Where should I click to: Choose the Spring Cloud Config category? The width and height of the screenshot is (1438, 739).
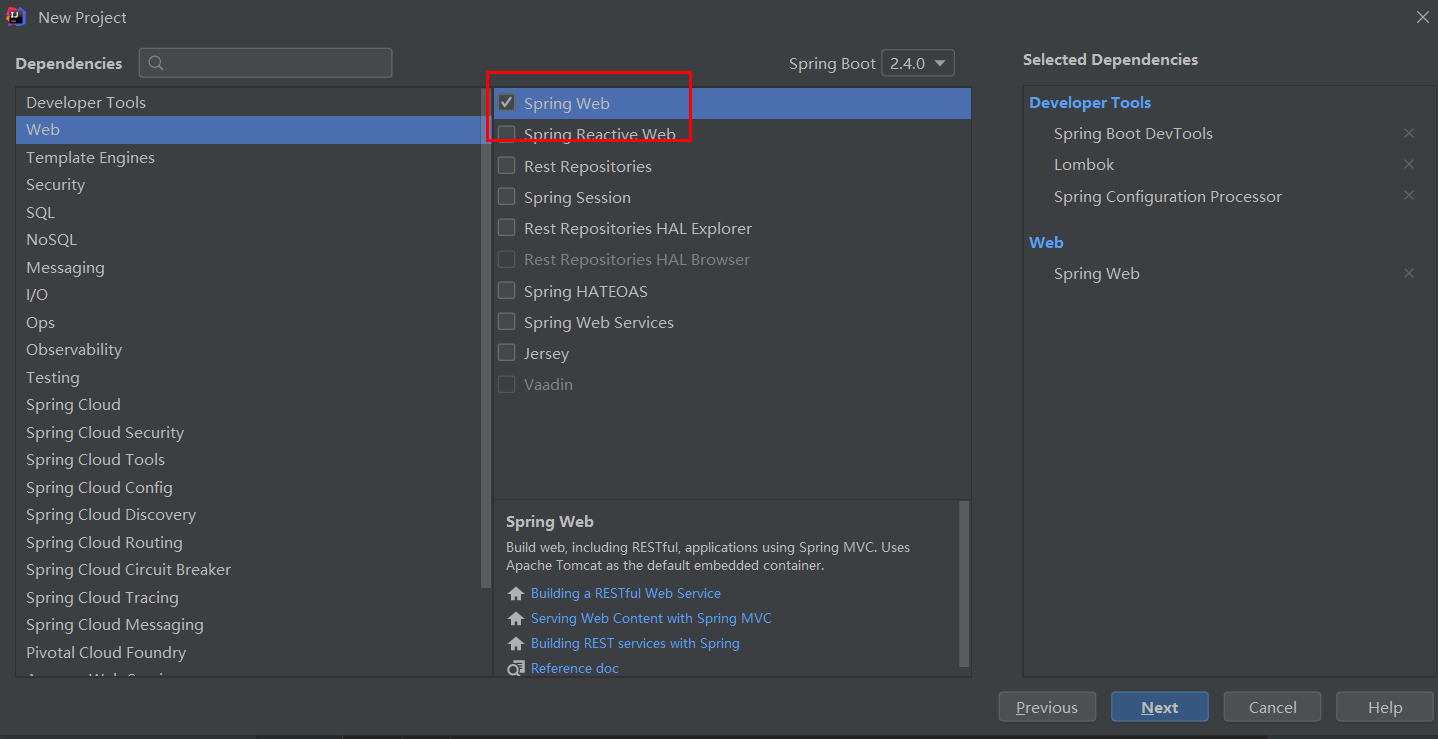click(x=248, y=487)
